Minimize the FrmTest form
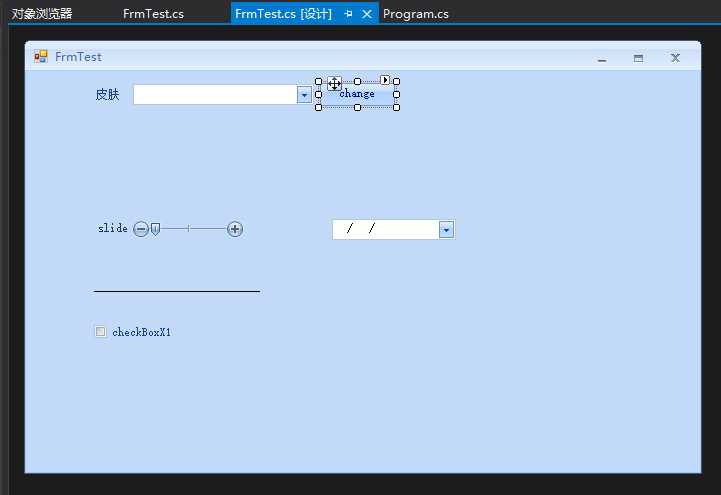 pos(602,58)
